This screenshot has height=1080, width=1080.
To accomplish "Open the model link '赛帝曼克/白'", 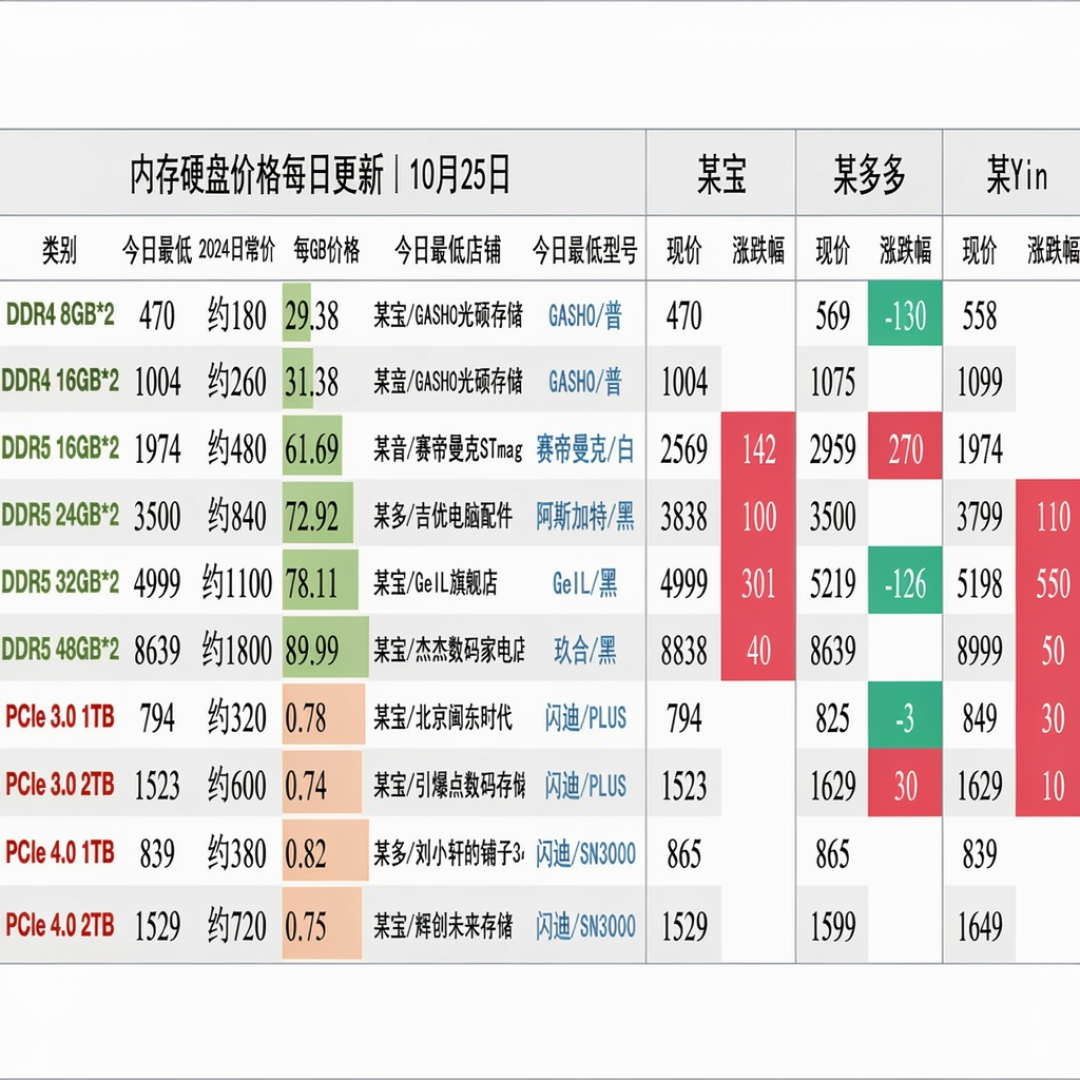I will tap(585, 450).
